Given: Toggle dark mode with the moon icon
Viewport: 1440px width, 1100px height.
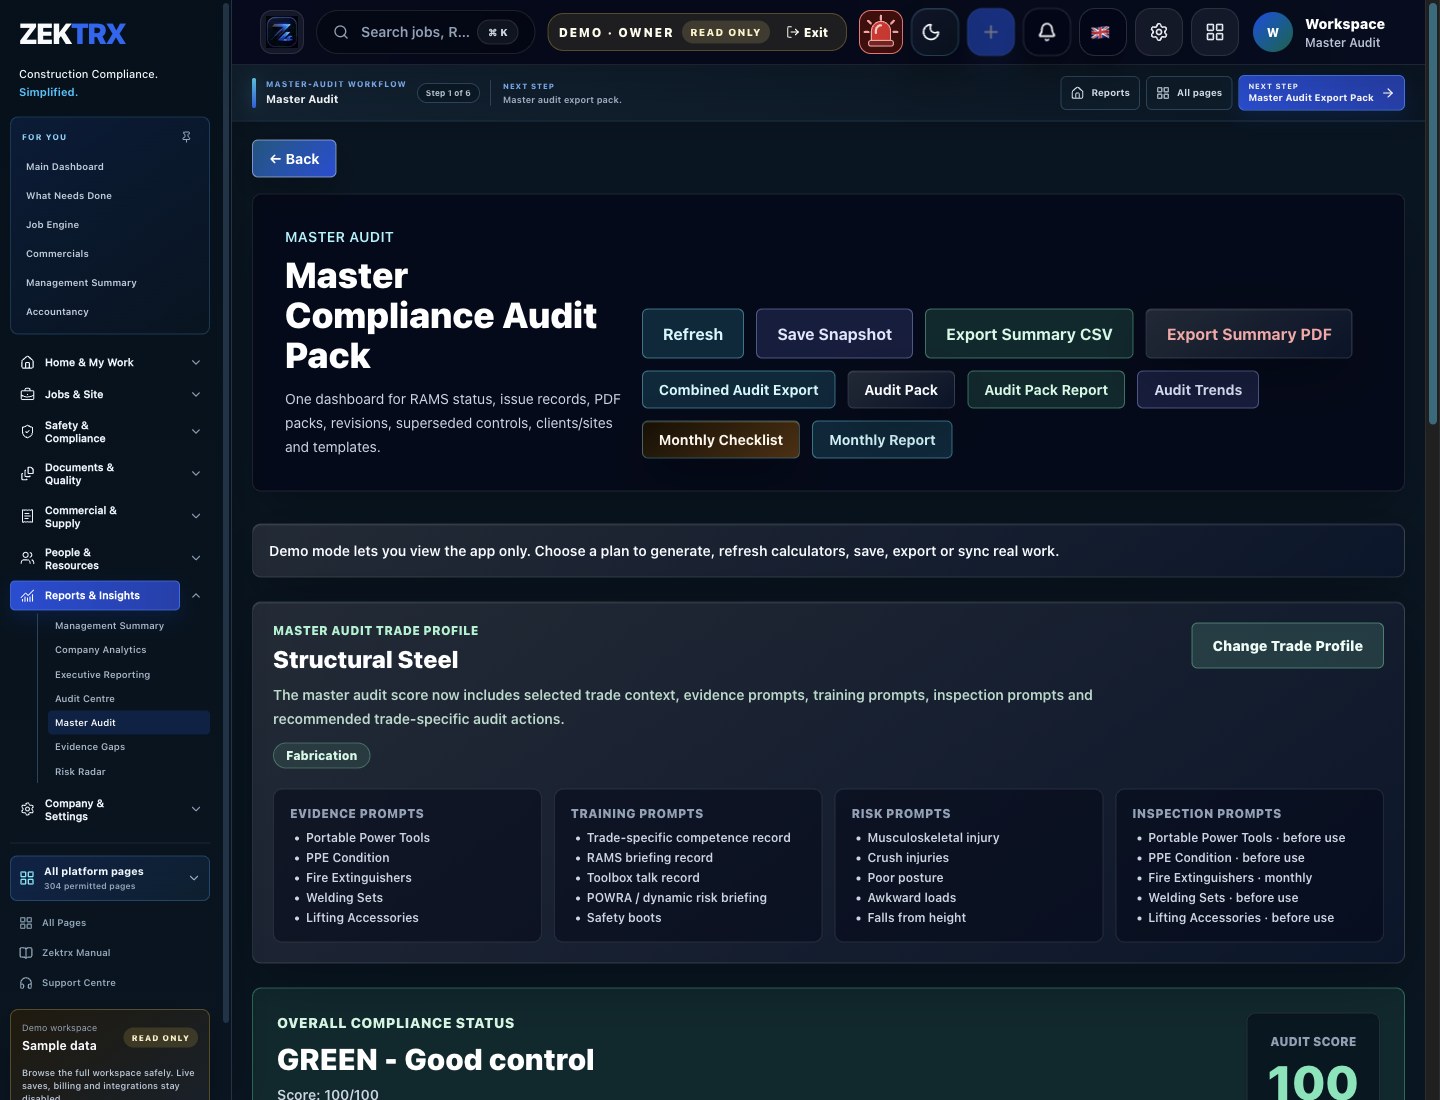Looking at the screenshot, I should [x=935, y=32].
